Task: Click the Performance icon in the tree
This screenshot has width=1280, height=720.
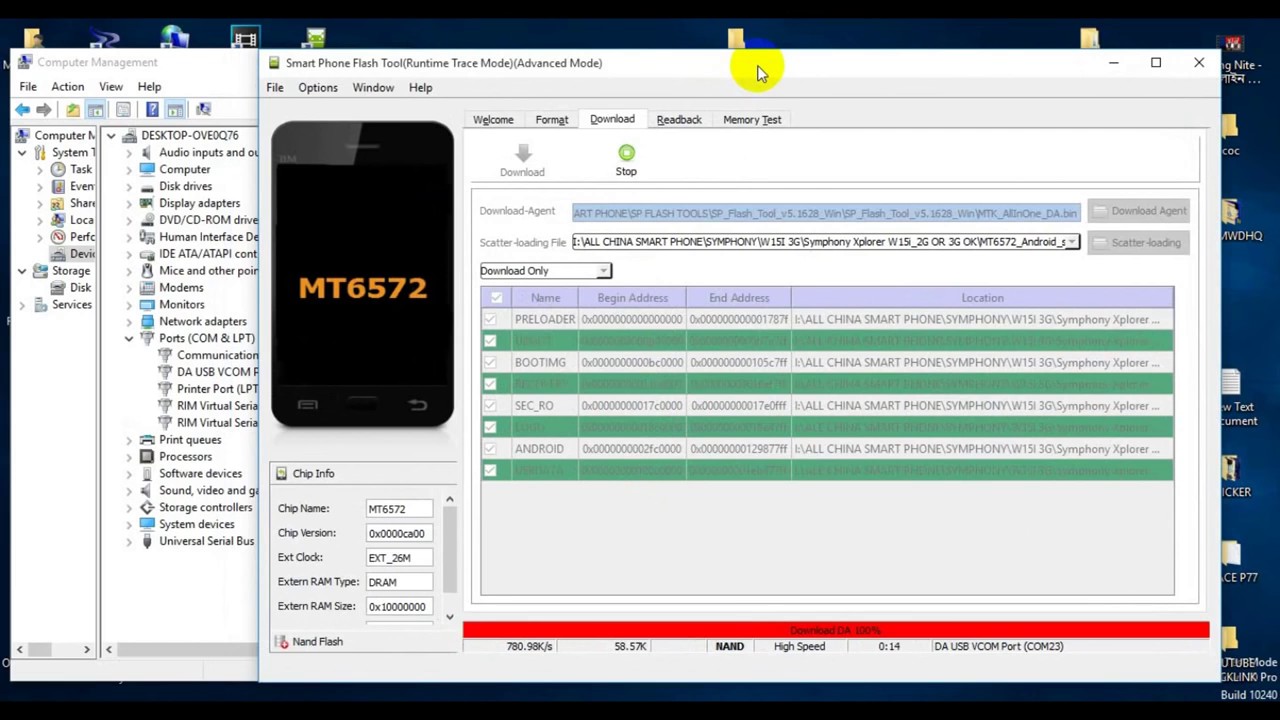Action: (x=58, y=237)
